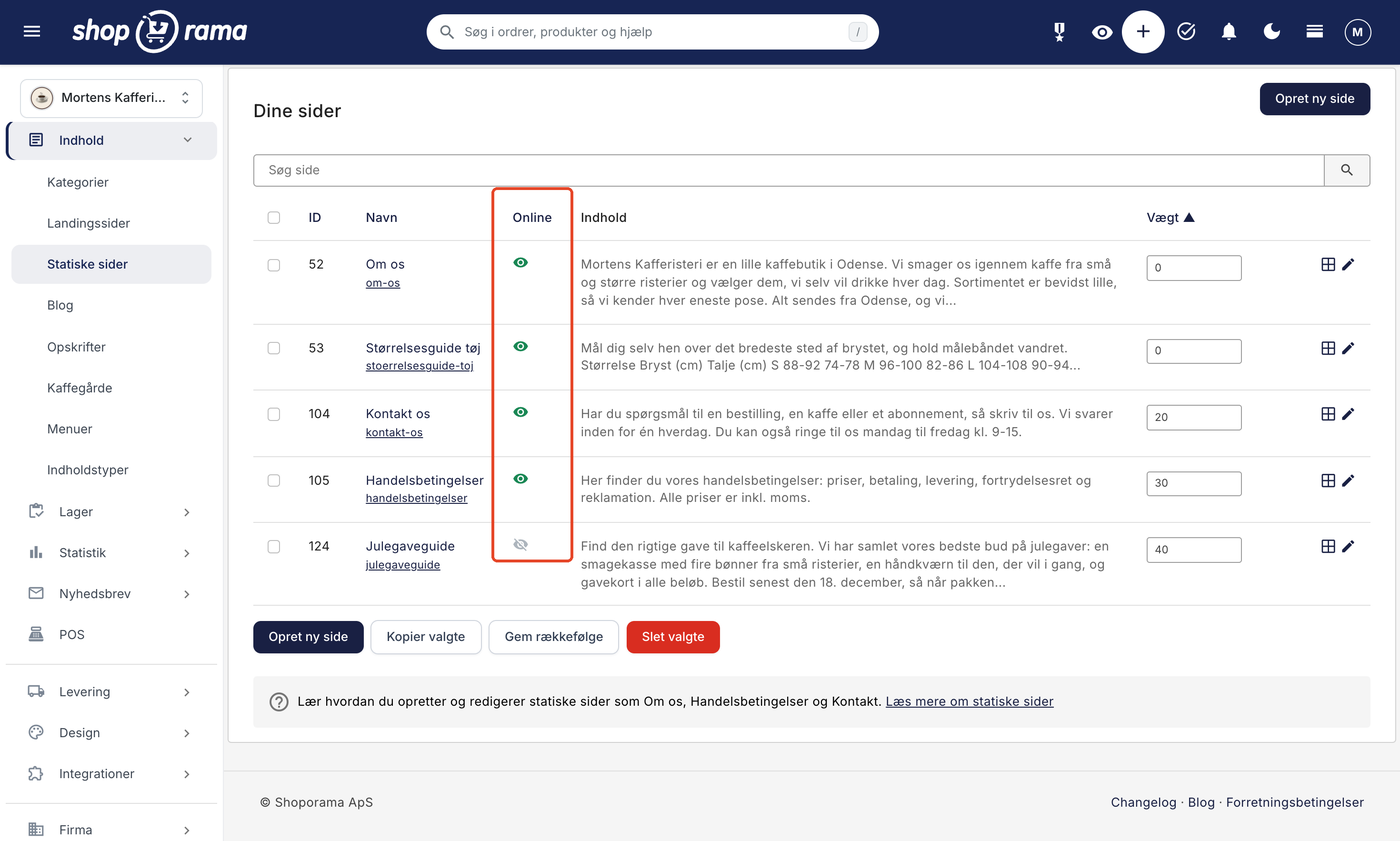The image size is (1400, 841).
Task: Toggle dark mode moon icon
Action: 1272,32
